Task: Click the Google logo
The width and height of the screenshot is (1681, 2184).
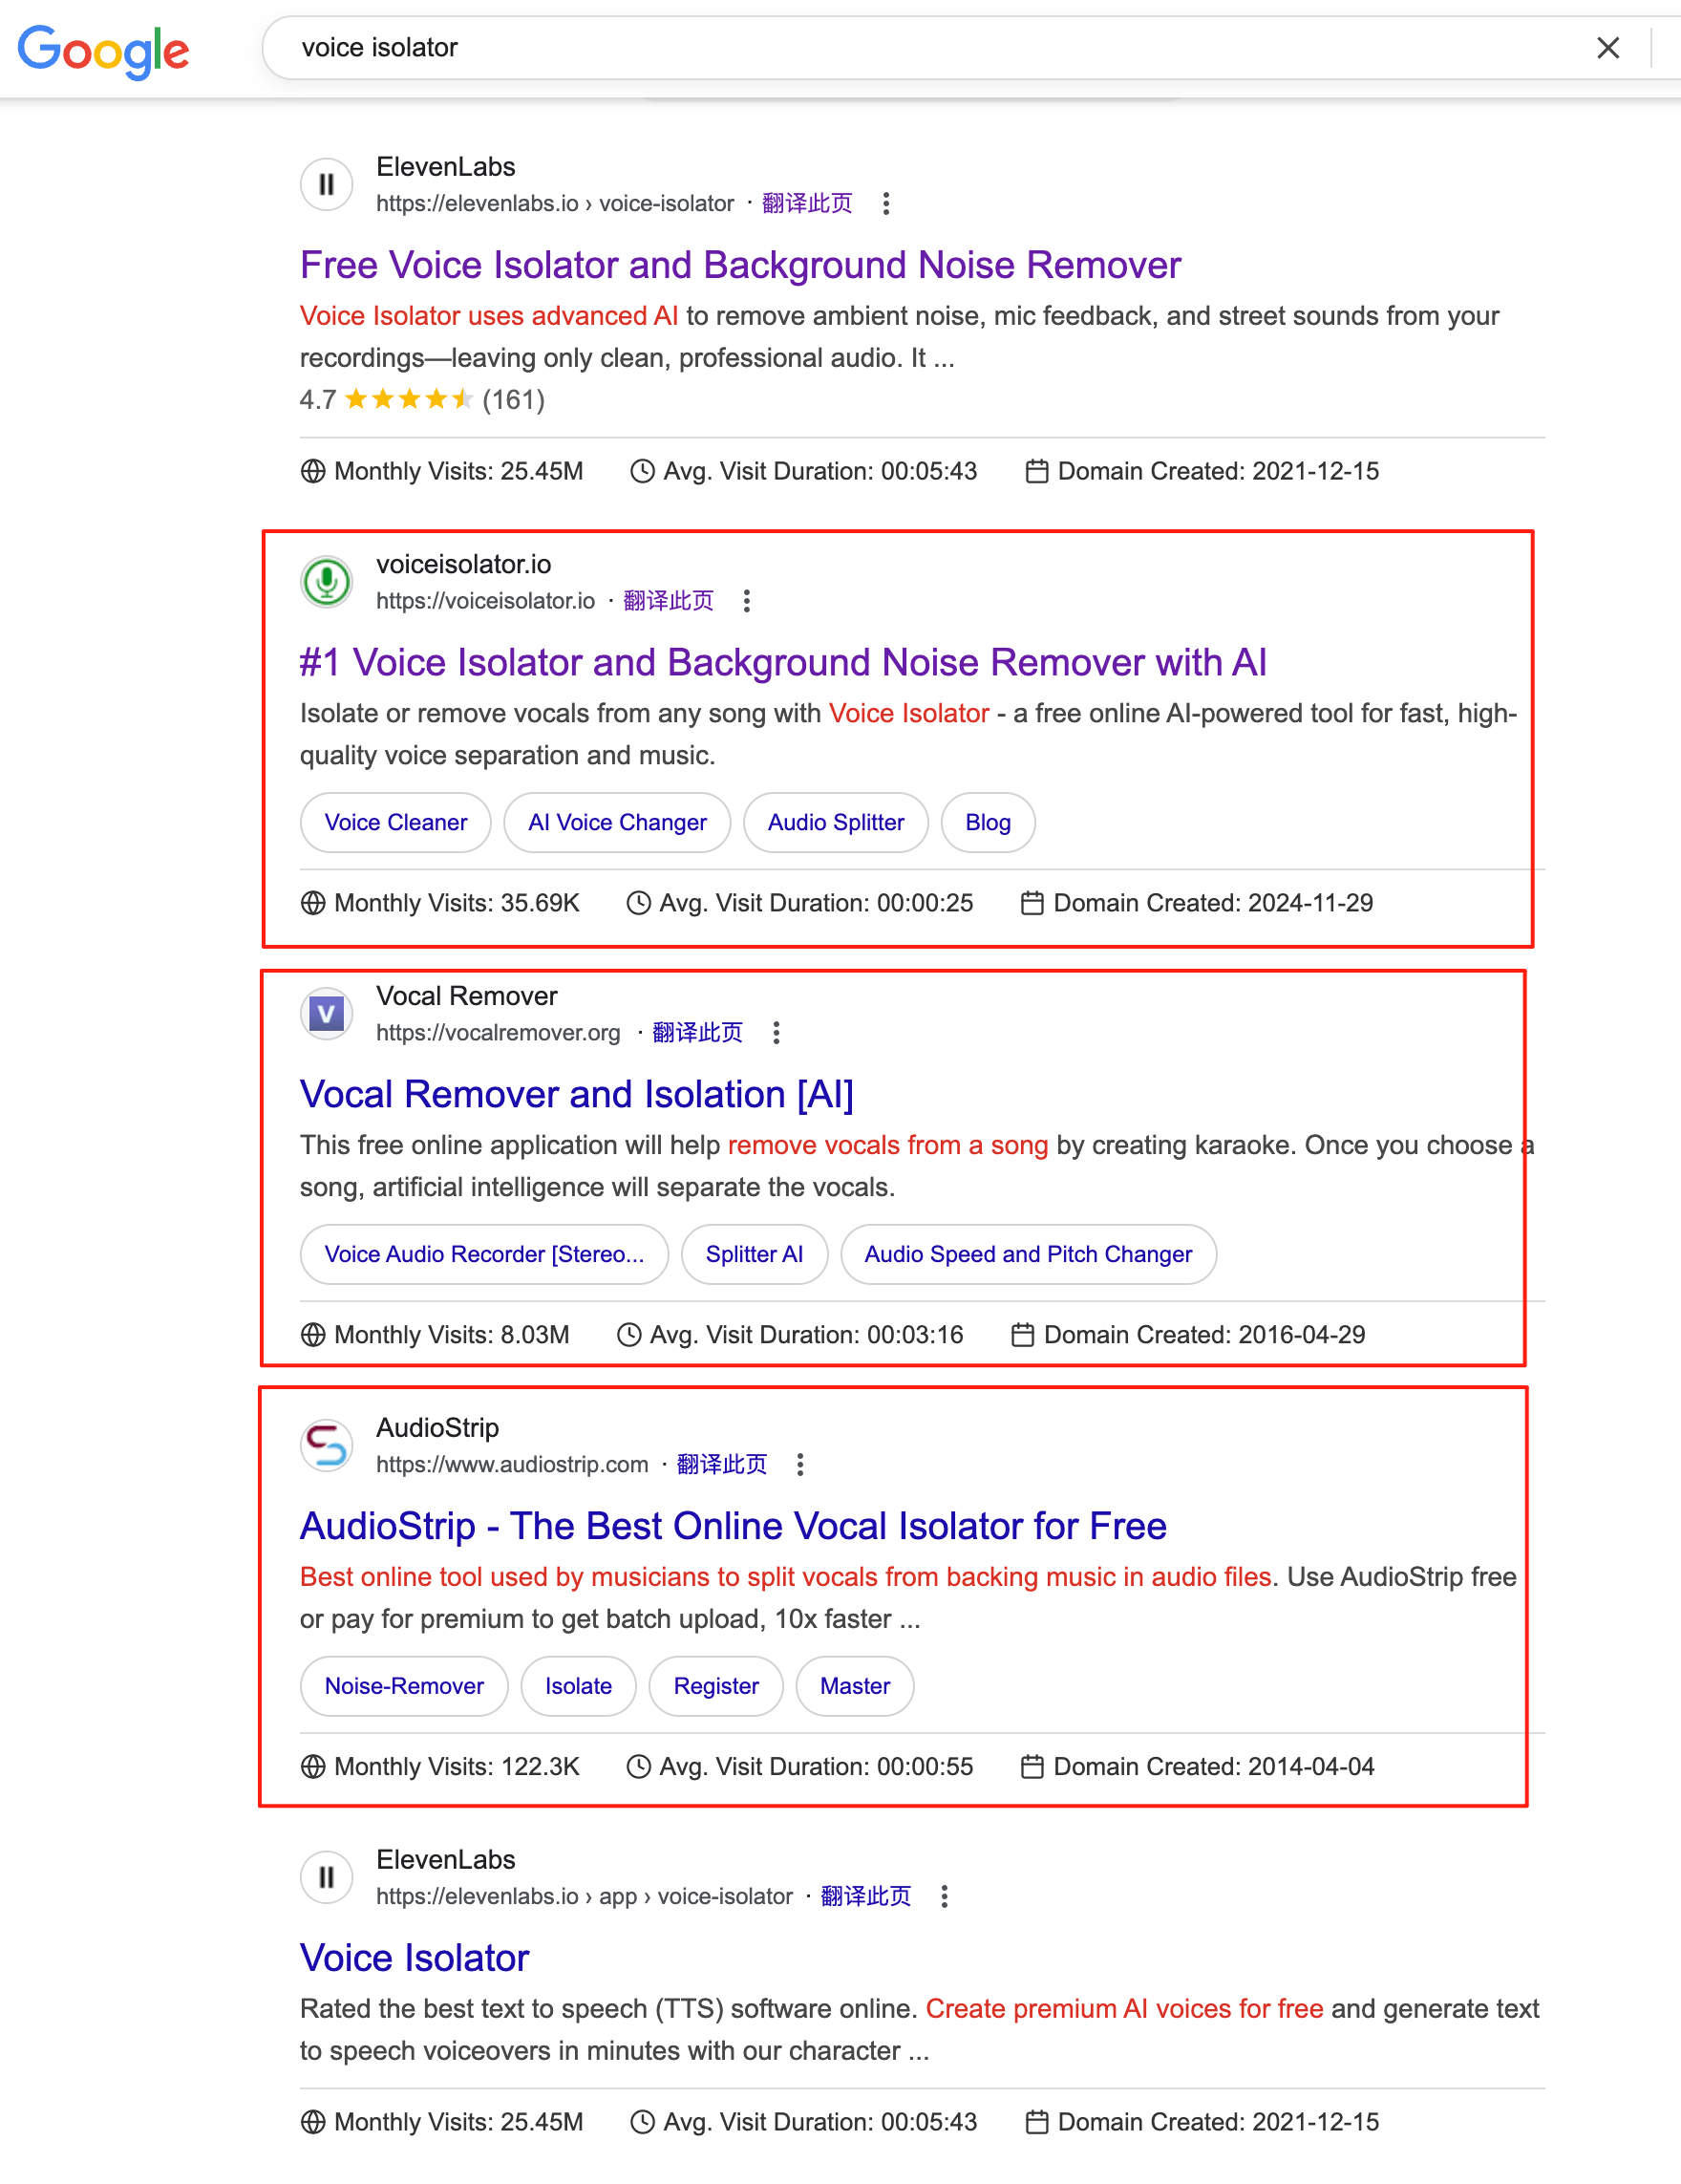Action: pos(103,50)
